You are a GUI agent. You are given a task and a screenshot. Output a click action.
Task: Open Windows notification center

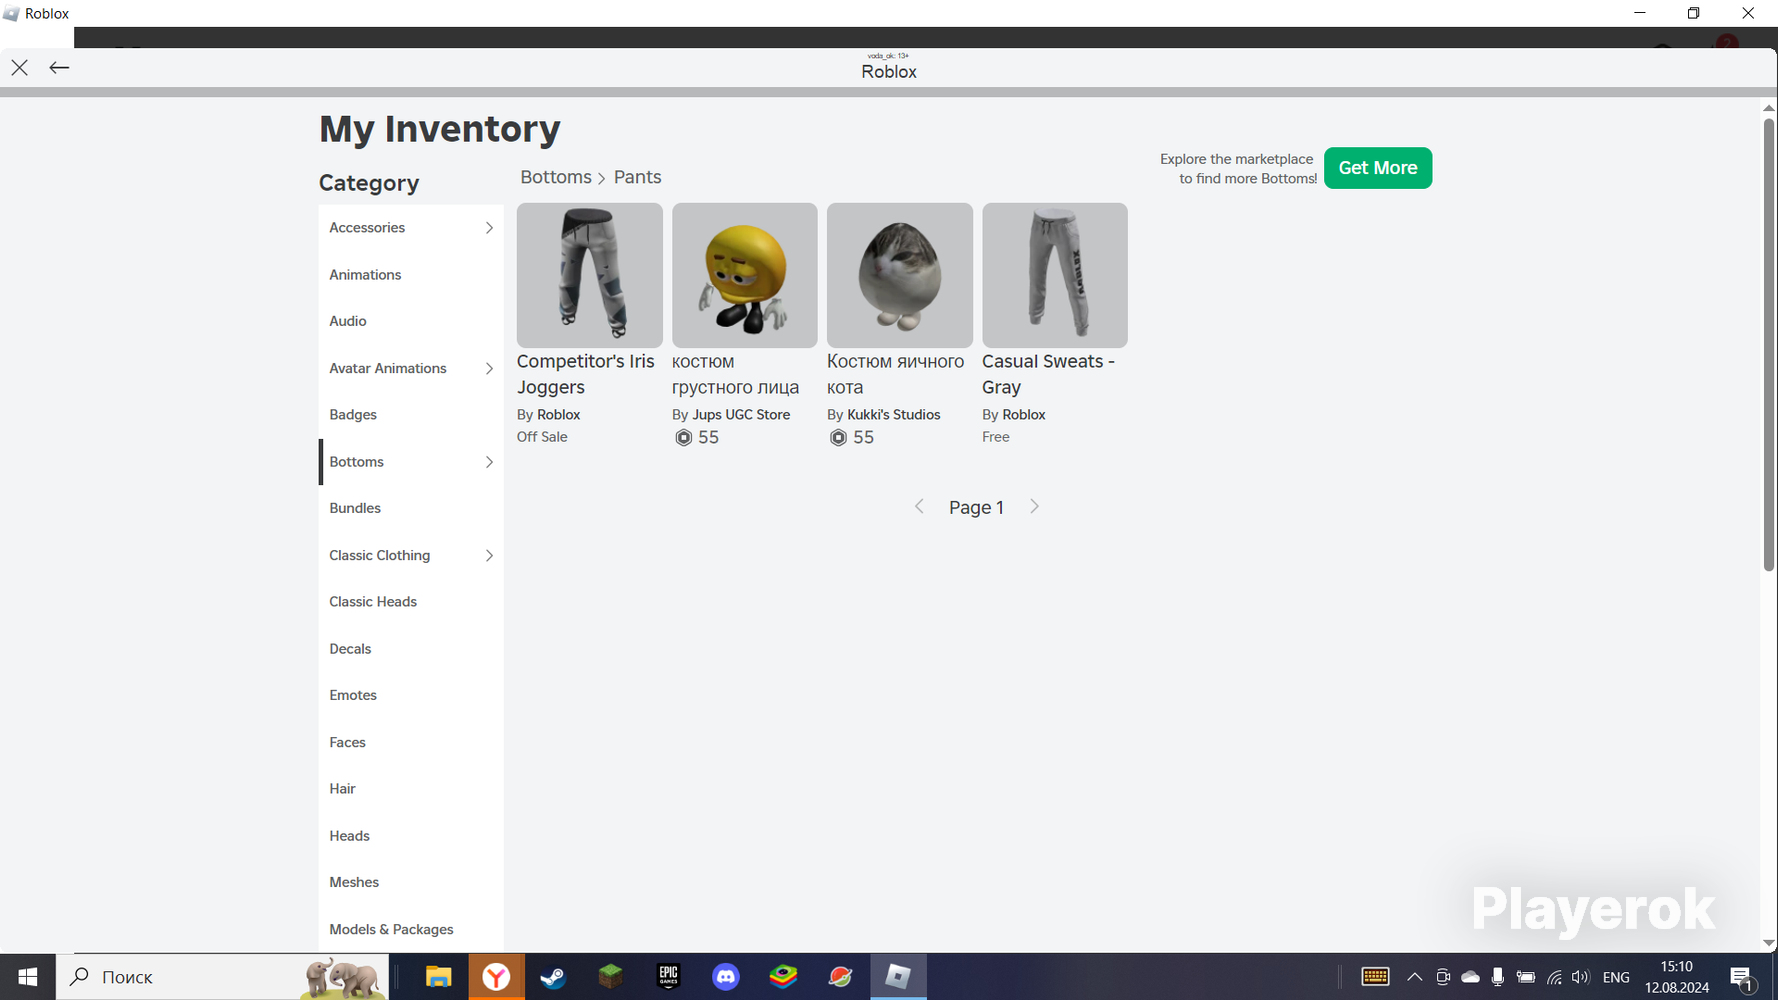[1741, 977]
